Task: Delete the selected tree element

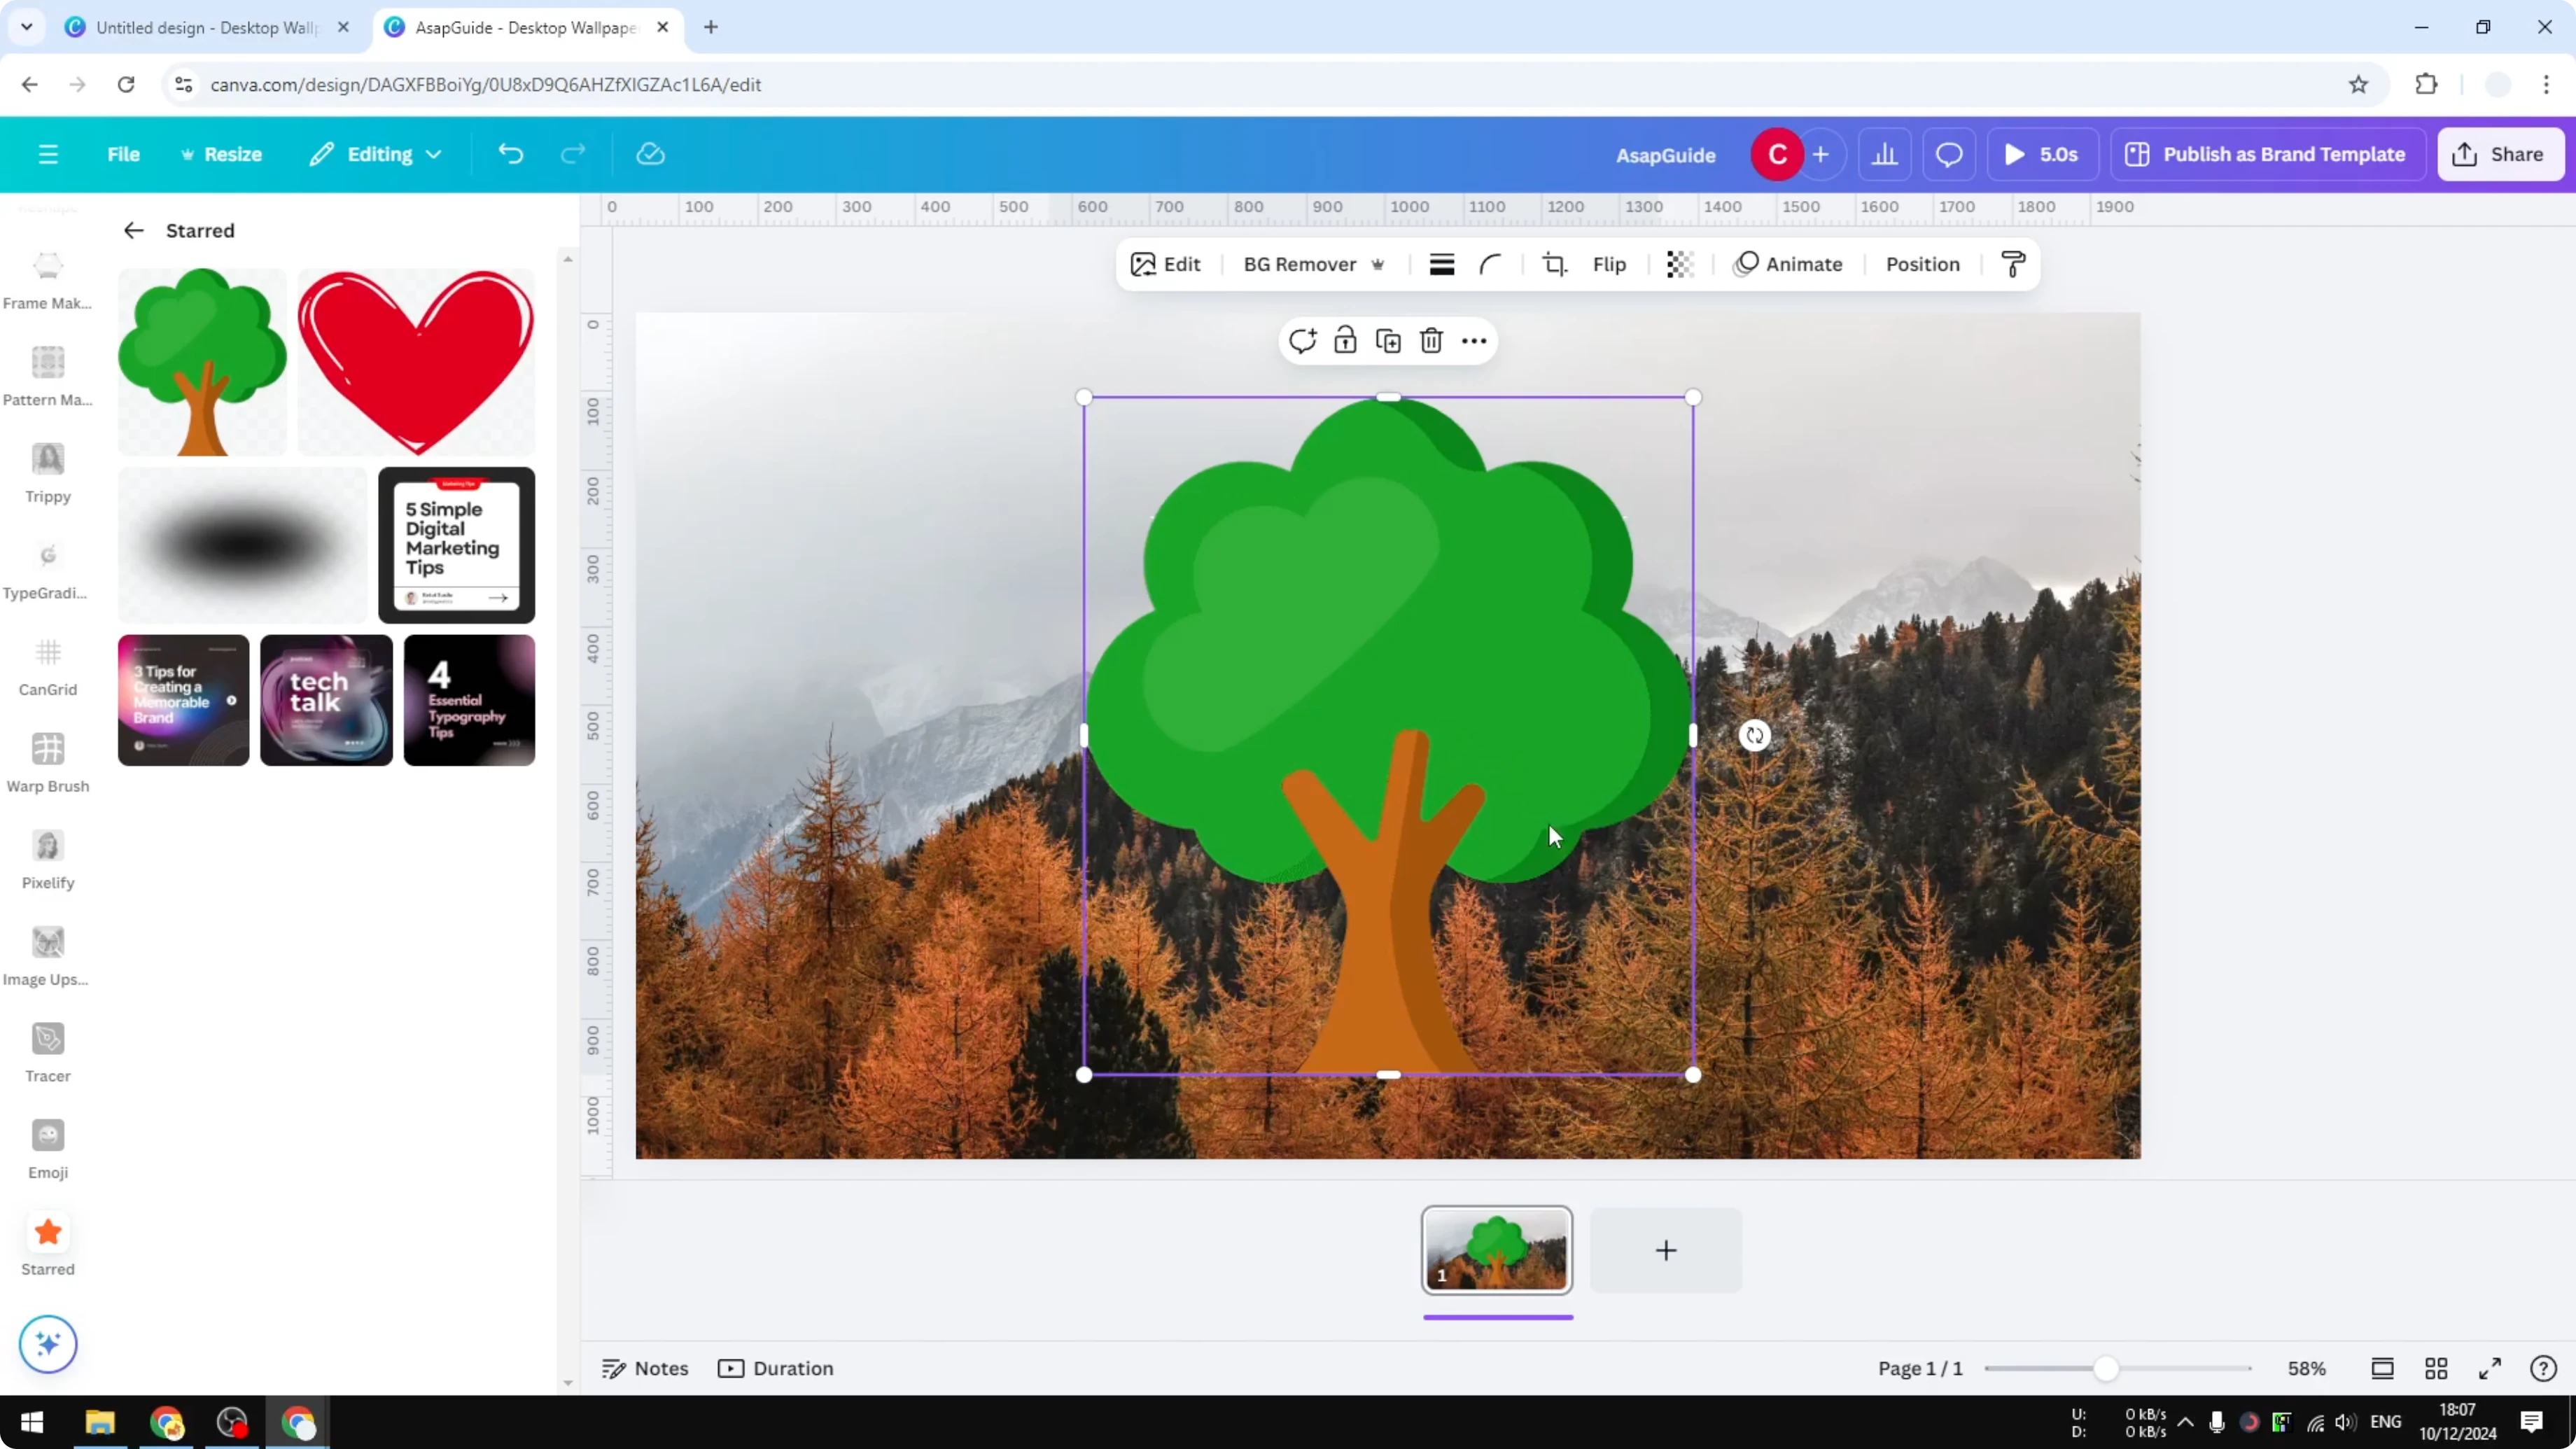Action: pyautogui.click(x=1431, y=340)
